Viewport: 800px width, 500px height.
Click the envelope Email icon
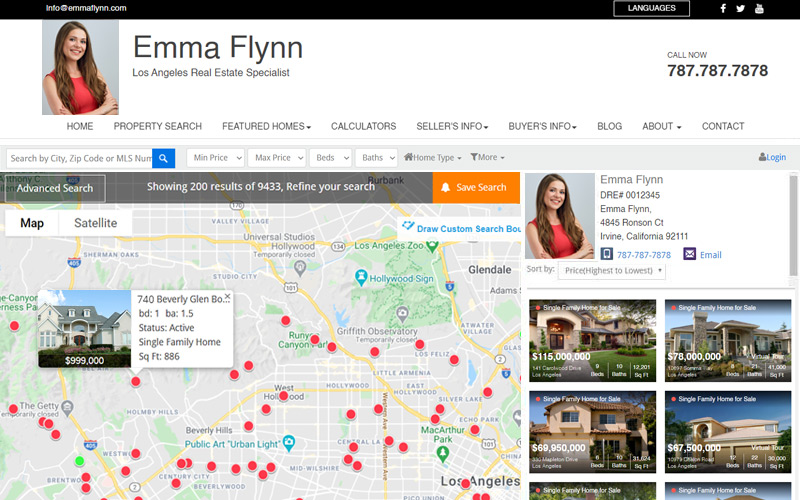point(690,255)
